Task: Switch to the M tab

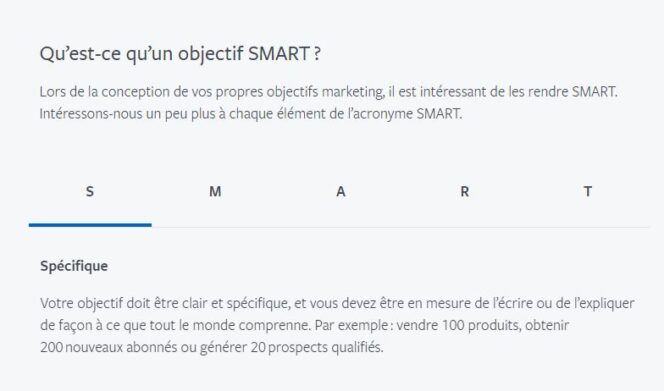Action: (x=215, y=191)
